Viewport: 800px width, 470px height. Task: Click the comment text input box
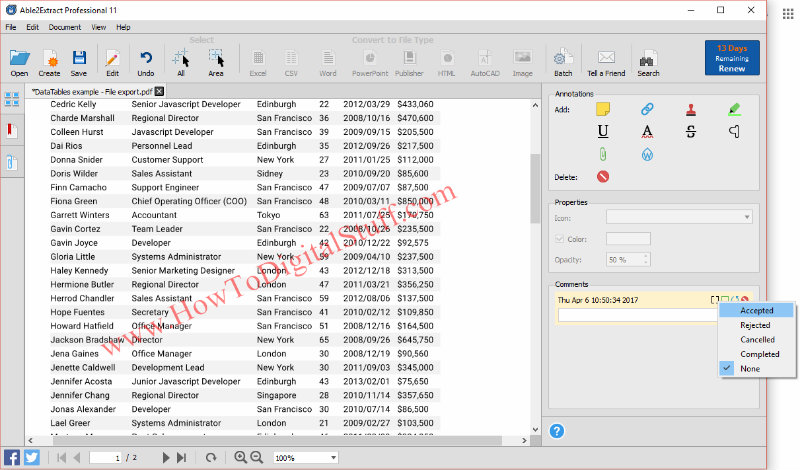tap(638, 316)
